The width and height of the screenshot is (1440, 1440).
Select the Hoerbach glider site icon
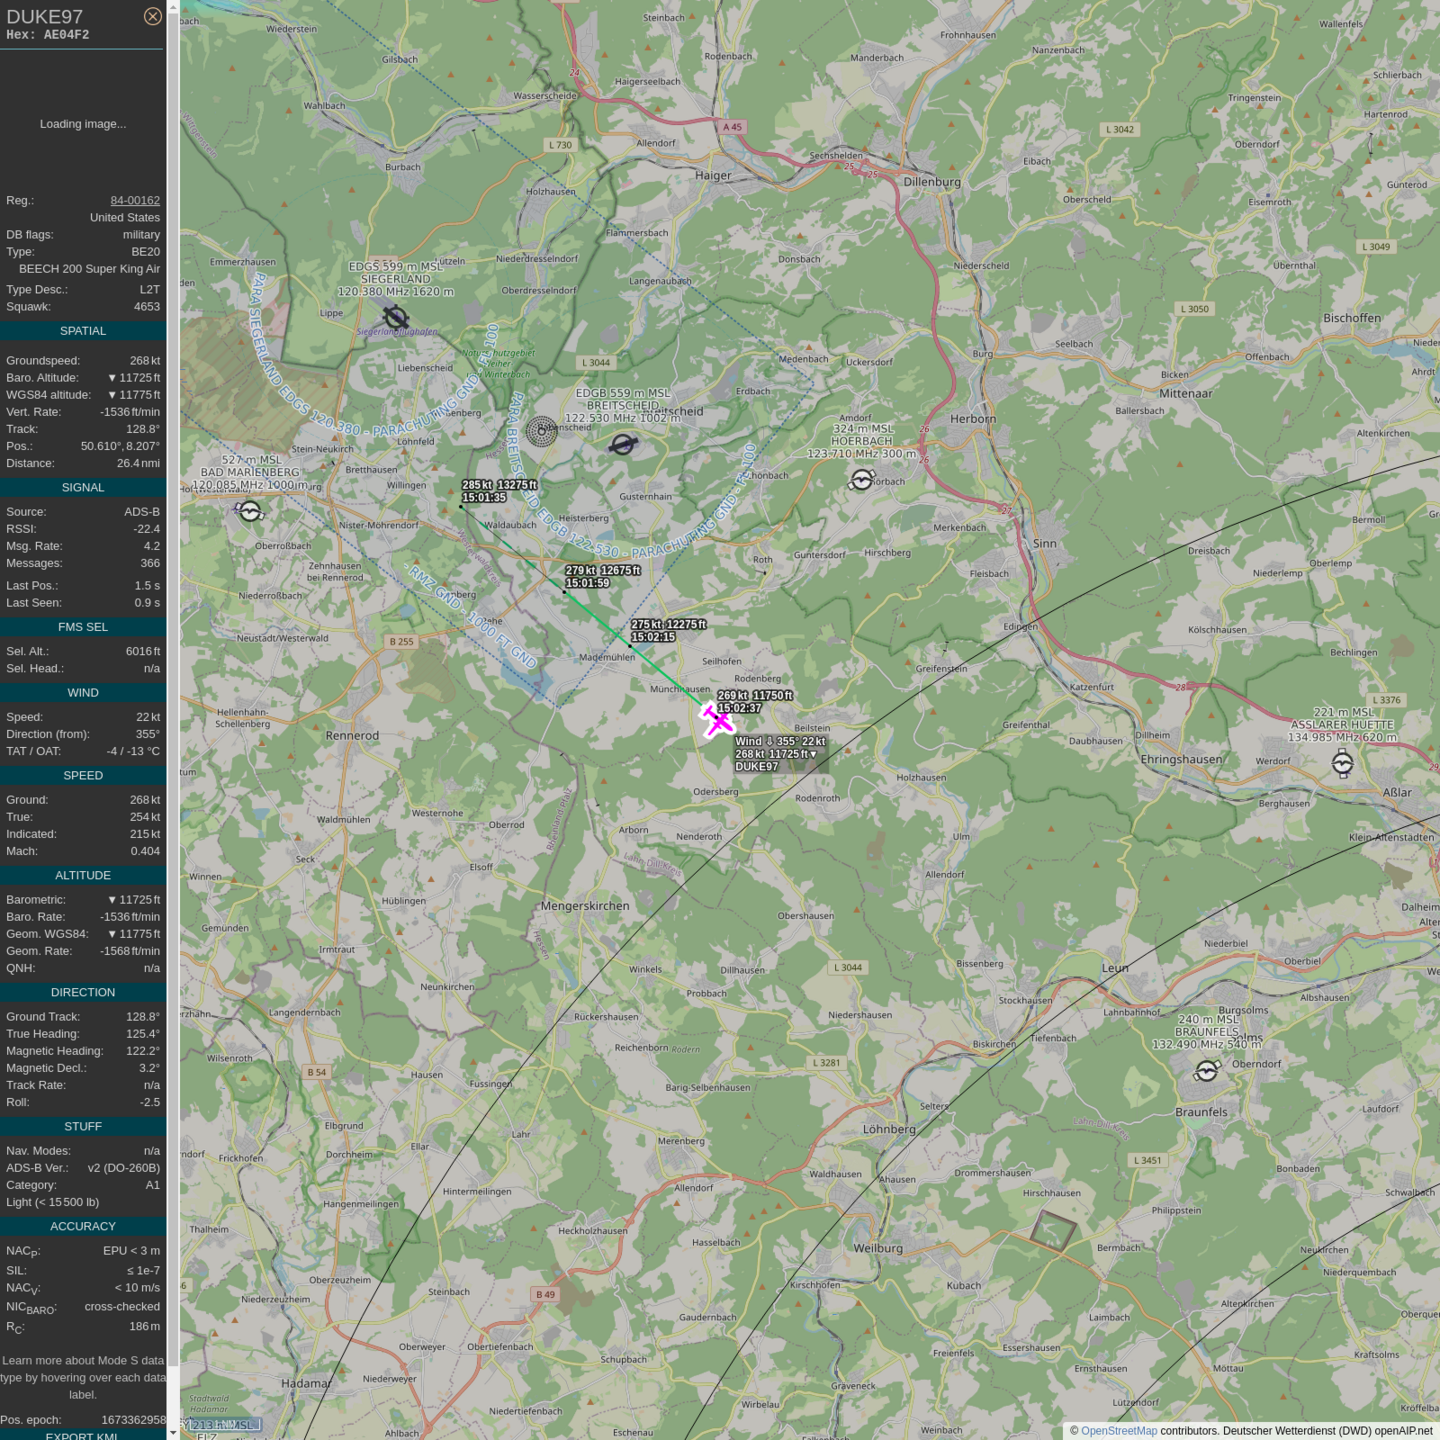(861, 481)
